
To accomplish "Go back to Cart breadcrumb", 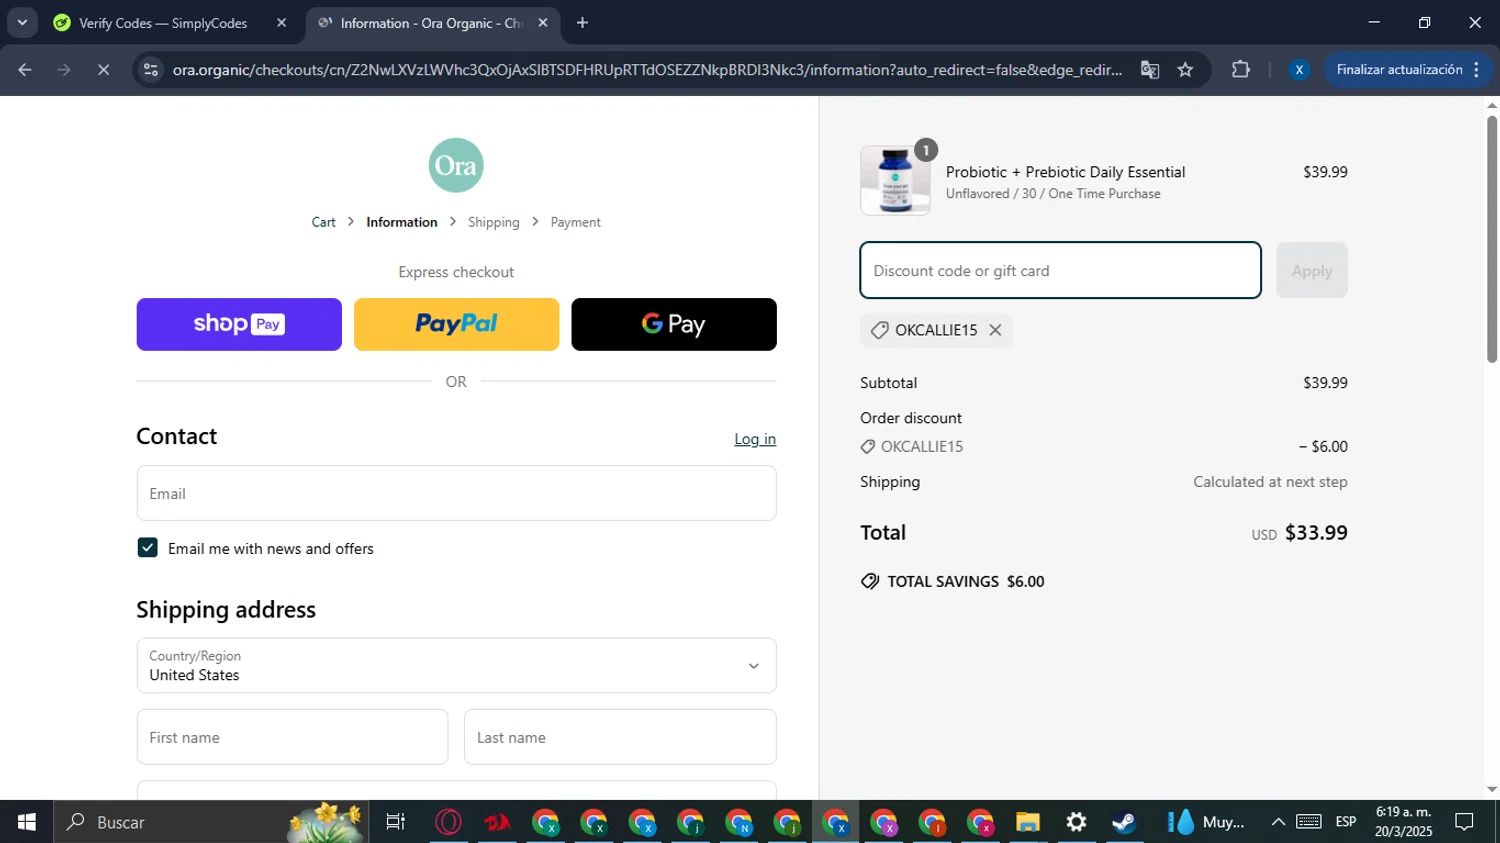I will 323,222.
